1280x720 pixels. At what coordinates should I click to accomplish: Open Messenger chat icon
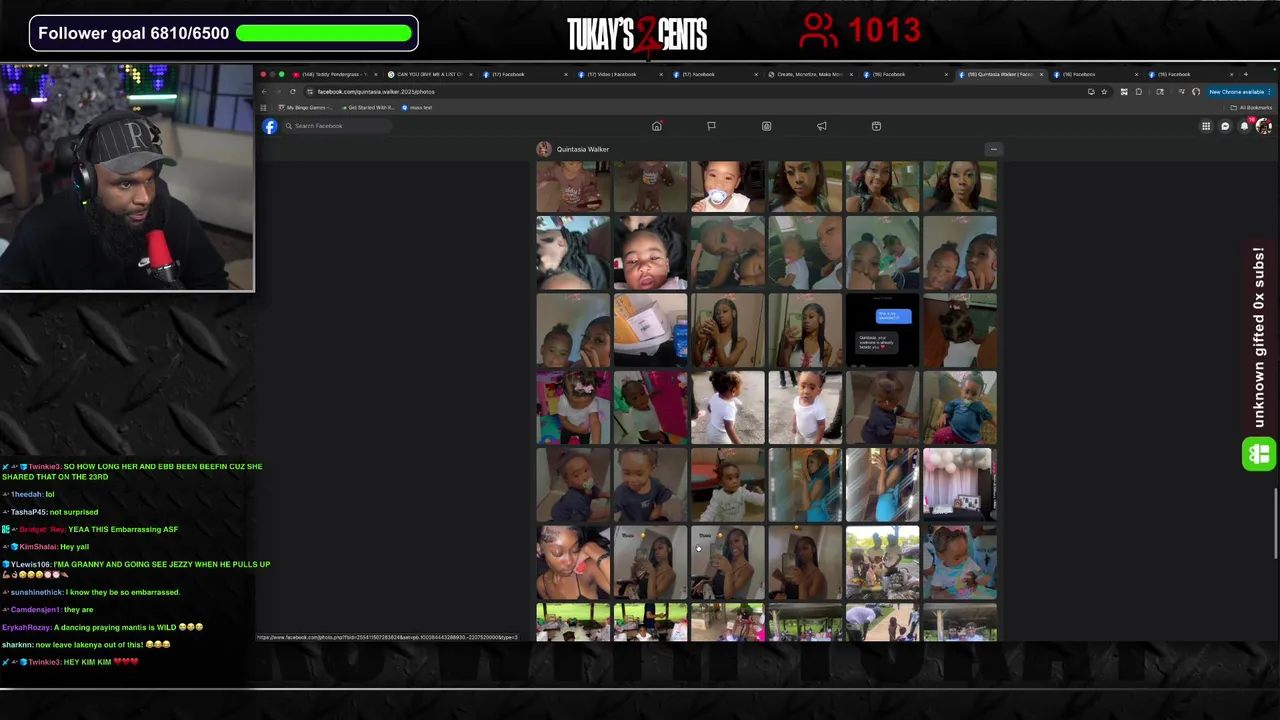coord(1225,126)
